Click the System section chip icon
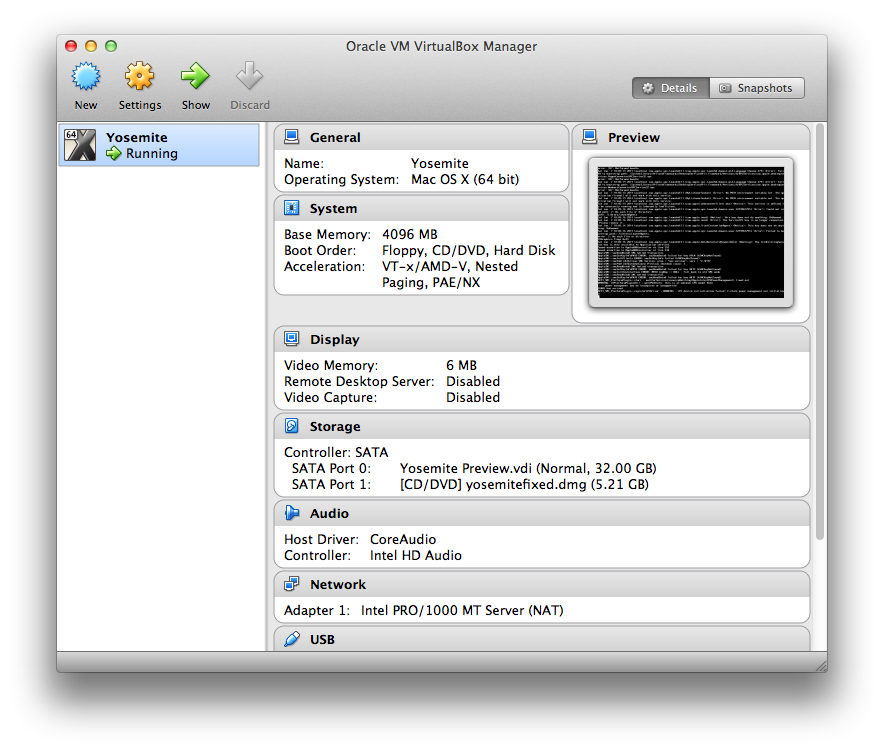The image size is (884, 751). pyautogui.click(x=292, y=208)
